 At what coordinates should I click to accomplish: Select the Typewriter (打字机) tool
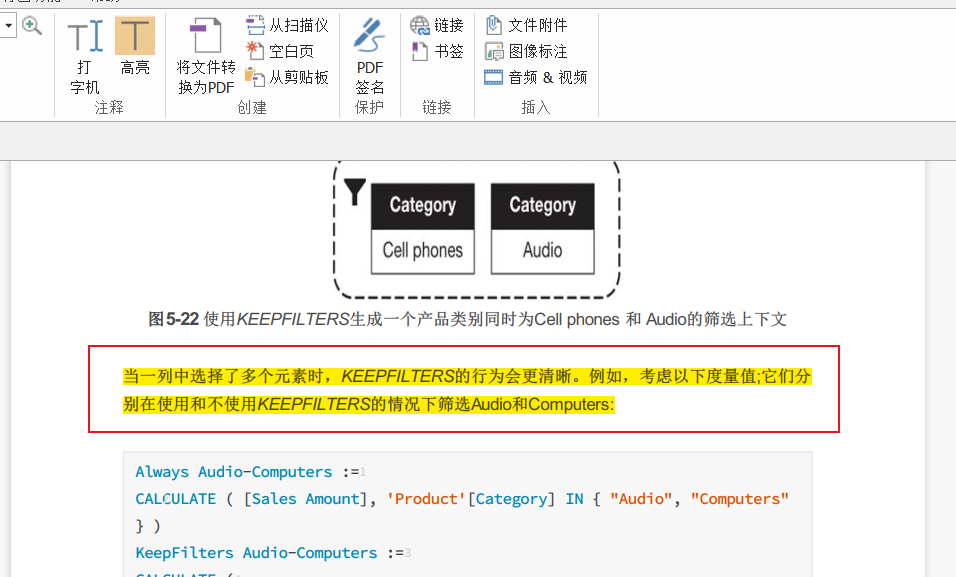click(x=85, y=56)
